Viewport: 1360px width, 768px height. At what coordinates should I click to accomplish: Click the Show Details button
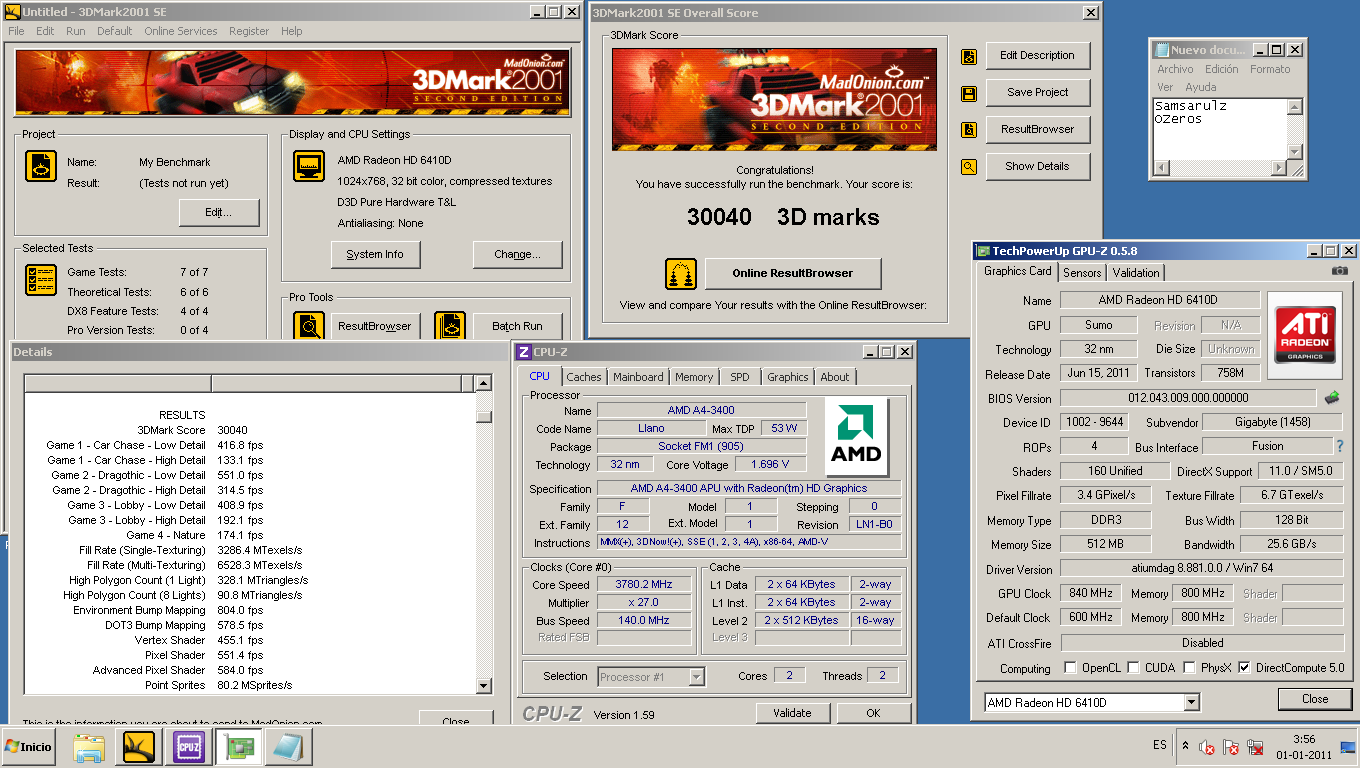1037,167
